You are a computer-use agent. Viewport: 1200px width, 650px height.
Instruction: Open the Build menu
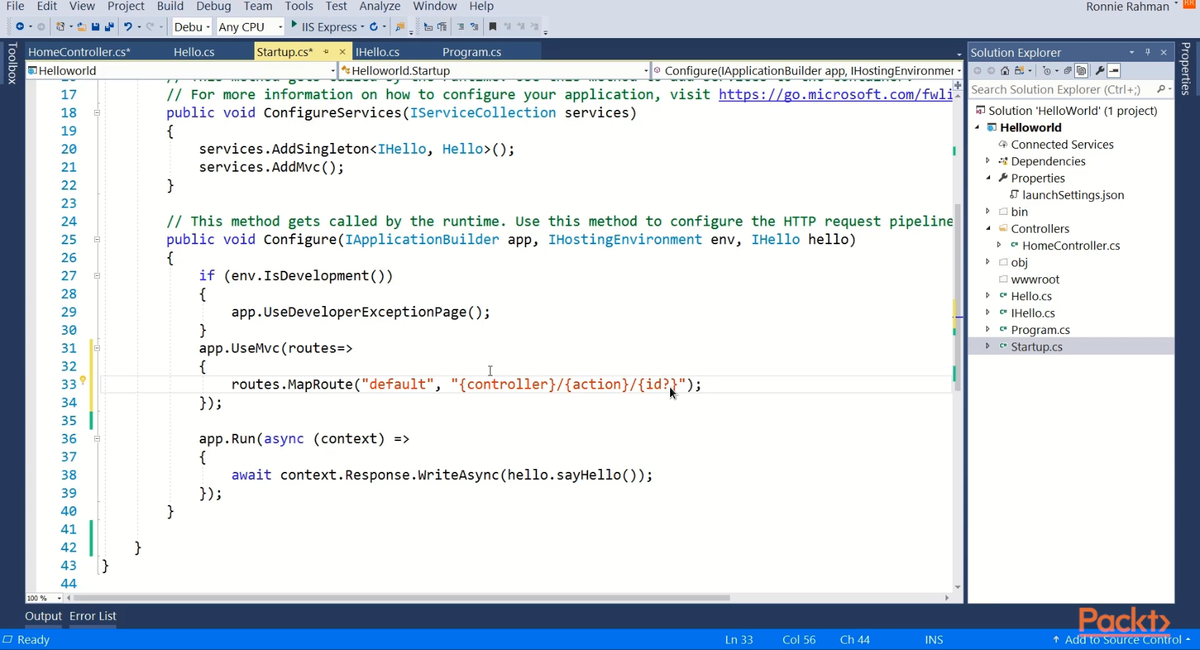tap(170, 6)
